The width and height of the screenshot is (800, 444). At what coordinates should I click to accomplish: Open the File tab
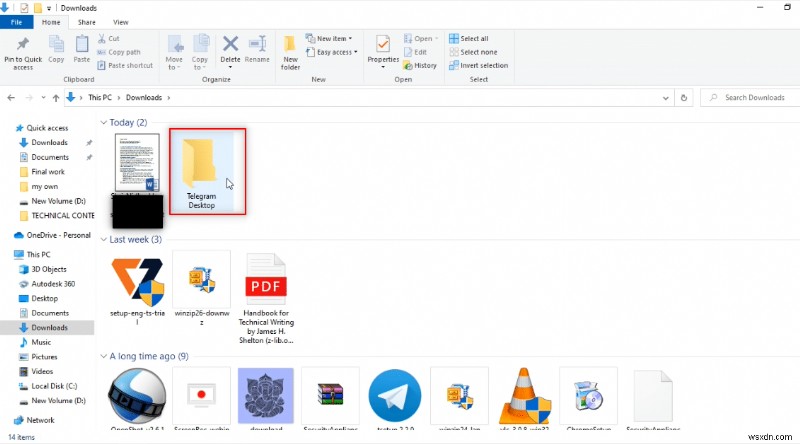pyautogui.click(x=16, y=22)
